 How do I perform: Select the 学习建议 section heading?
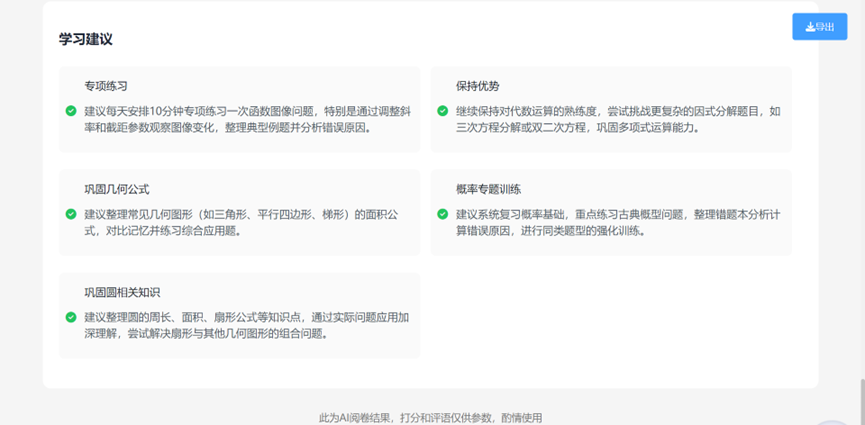point(86,39)
